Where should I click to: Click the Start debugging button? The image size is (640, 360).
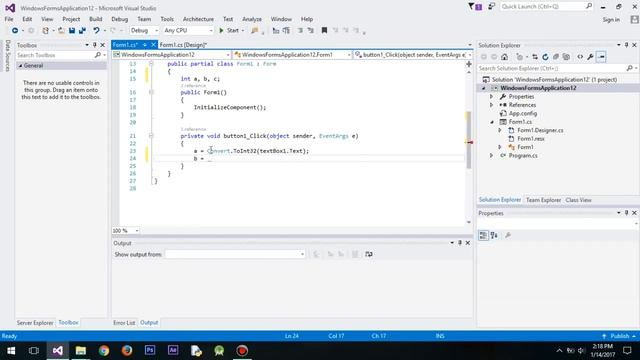[x=229, y=31]
